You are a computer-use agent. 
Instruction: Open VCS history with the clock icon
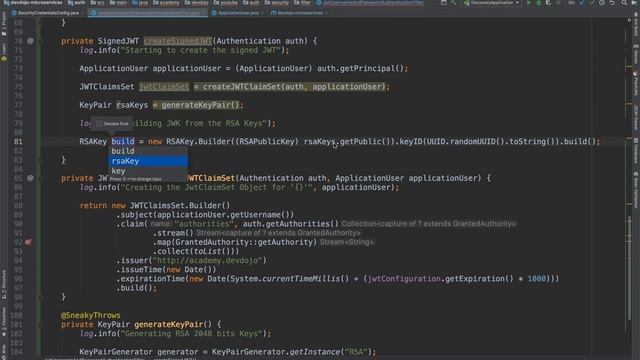point(602,3)
